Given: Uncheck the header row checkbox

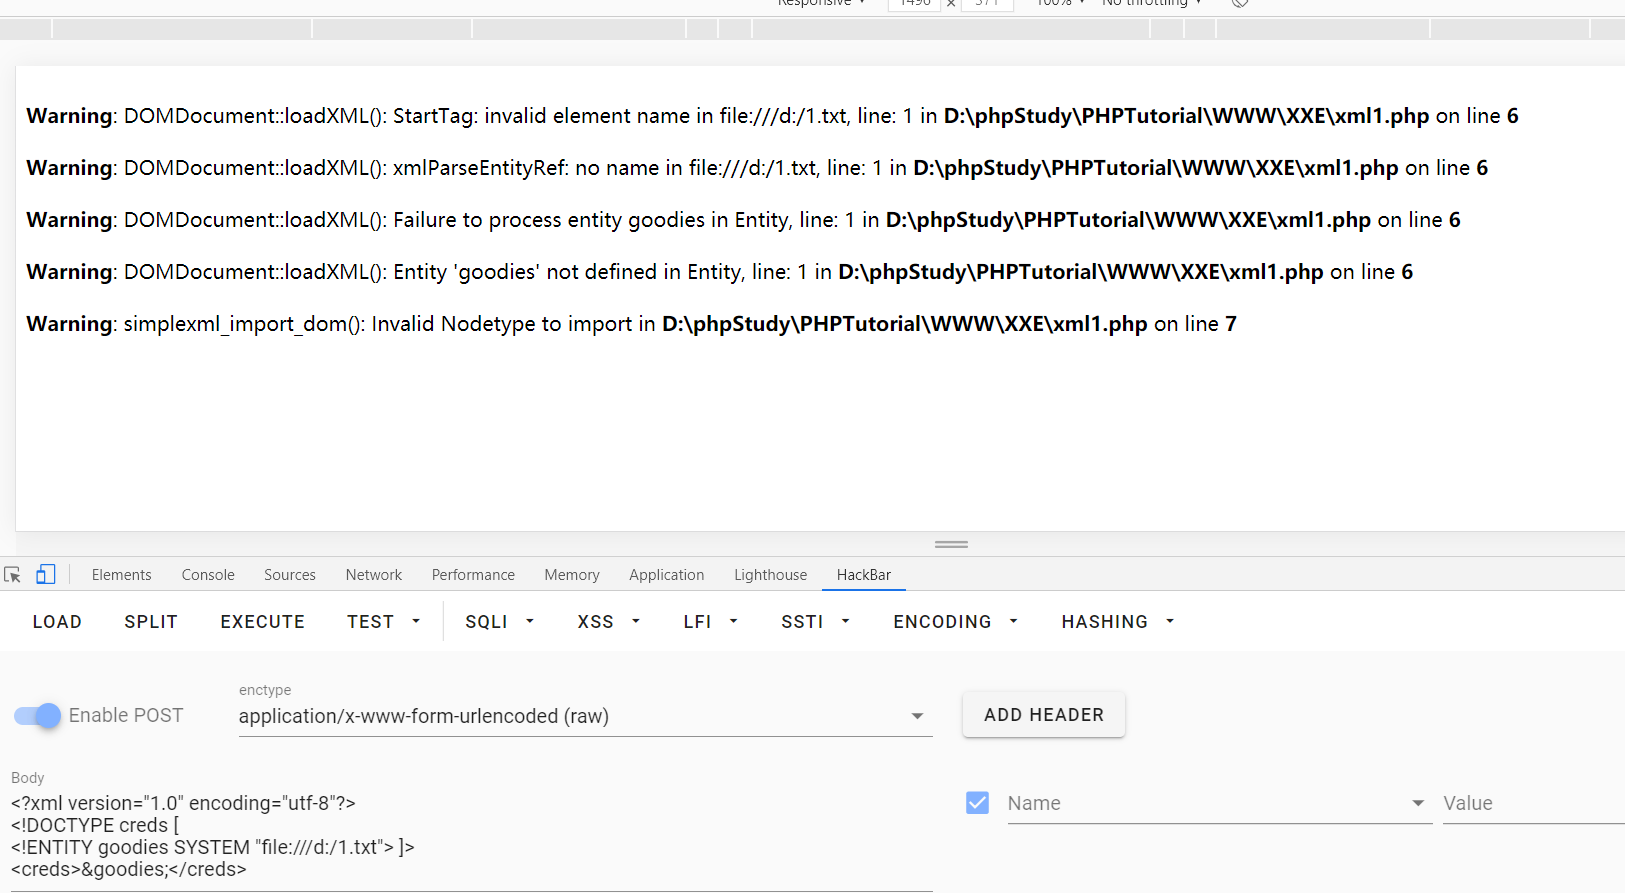Looking at the screenshot, I should [978, 803].
